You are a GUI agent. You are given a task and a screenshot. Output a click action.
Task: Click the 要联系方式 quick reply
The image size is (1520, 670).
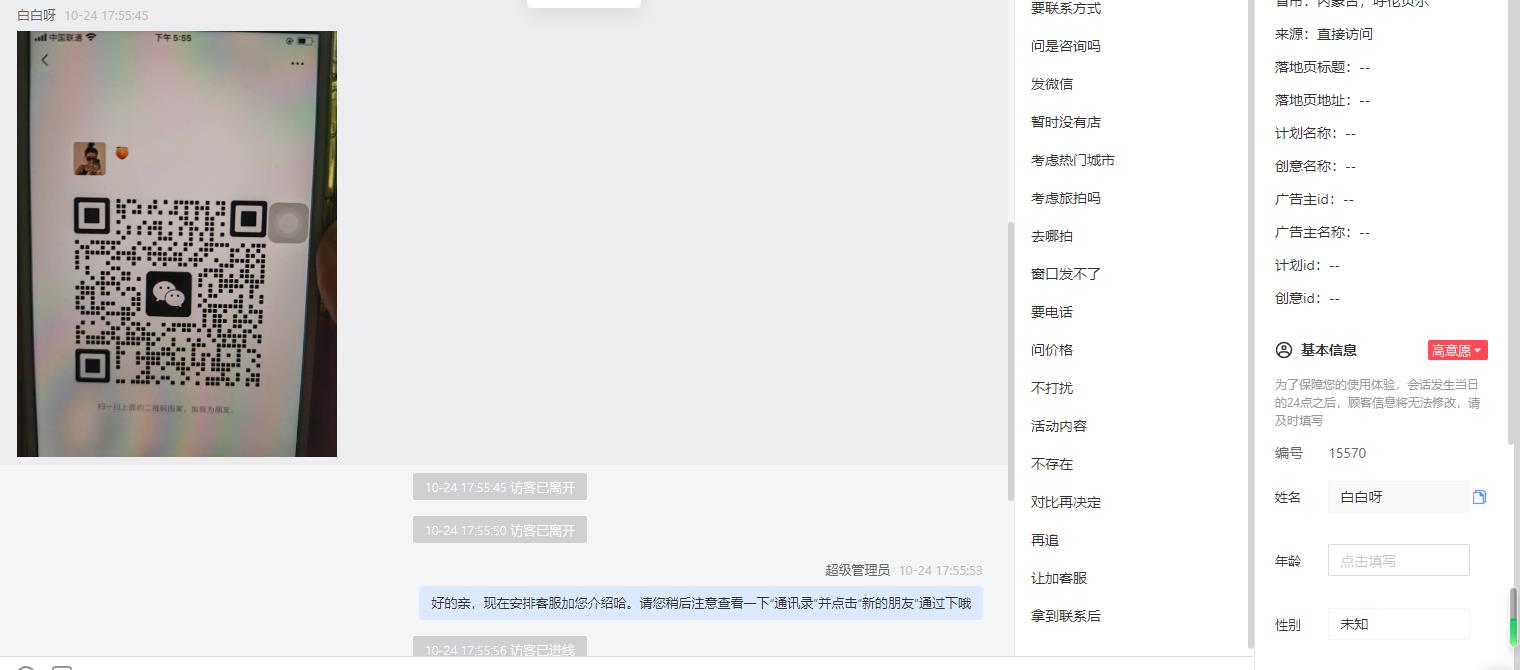1066,8
